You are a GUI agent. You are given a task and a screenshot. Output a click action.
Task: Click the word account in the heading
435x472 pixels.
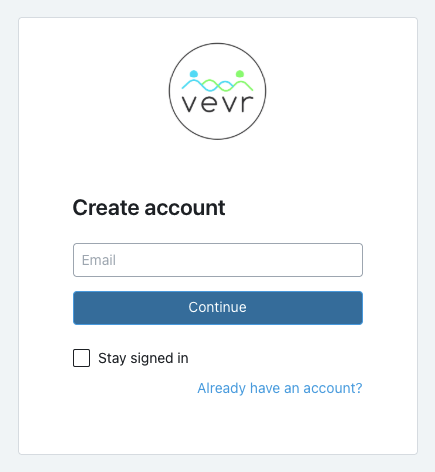pyautogui.click(x=185, y=209)
